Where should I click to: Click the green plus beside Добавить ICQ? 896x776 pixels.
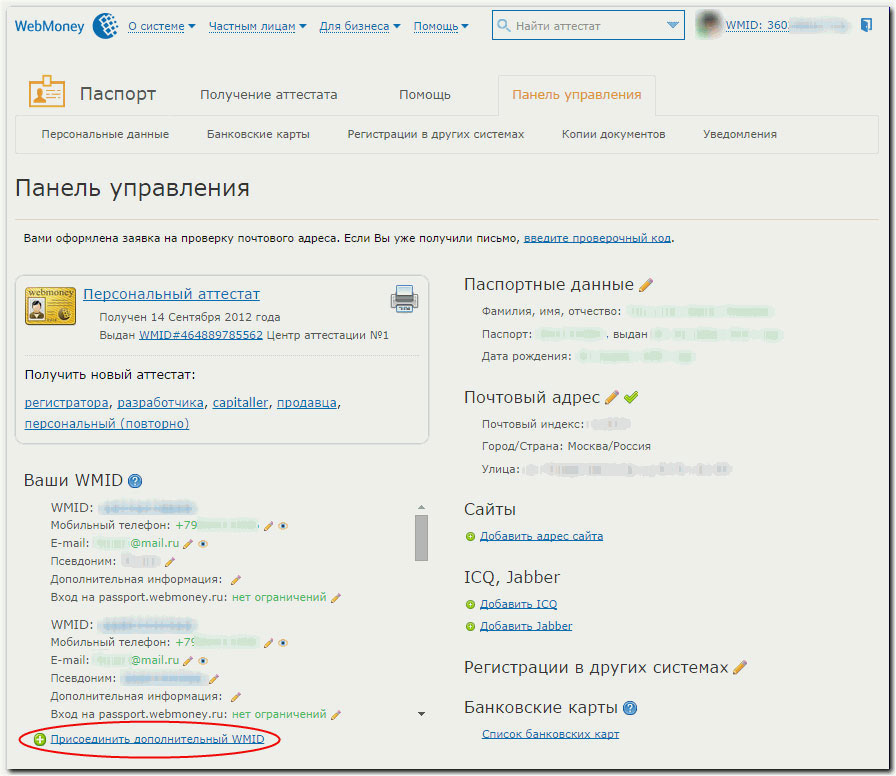coord(470,603)
